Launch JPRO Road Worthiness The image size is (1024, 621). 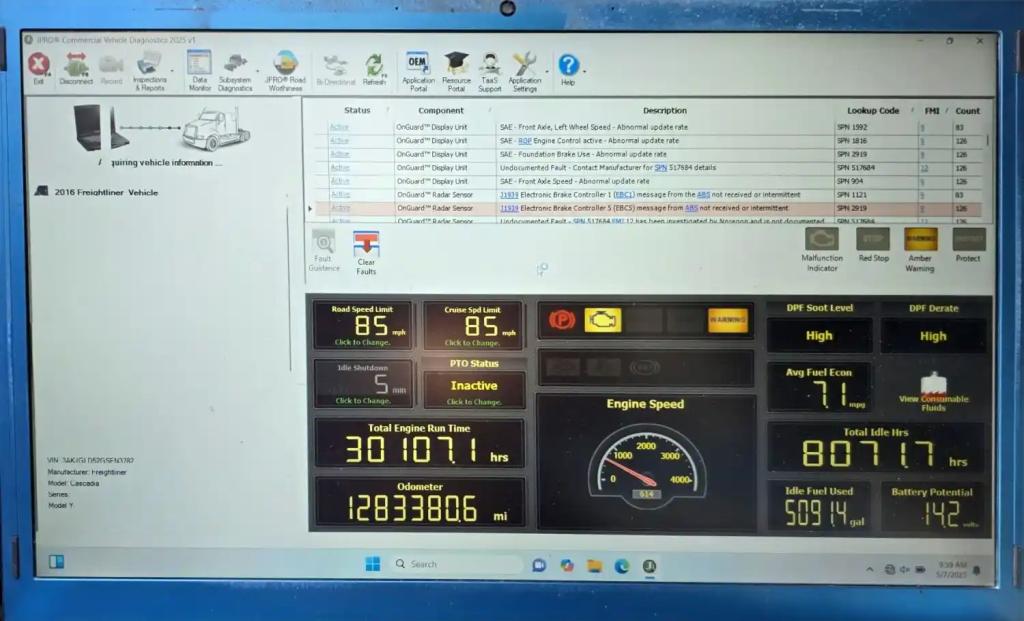click(x=285, y=66)
